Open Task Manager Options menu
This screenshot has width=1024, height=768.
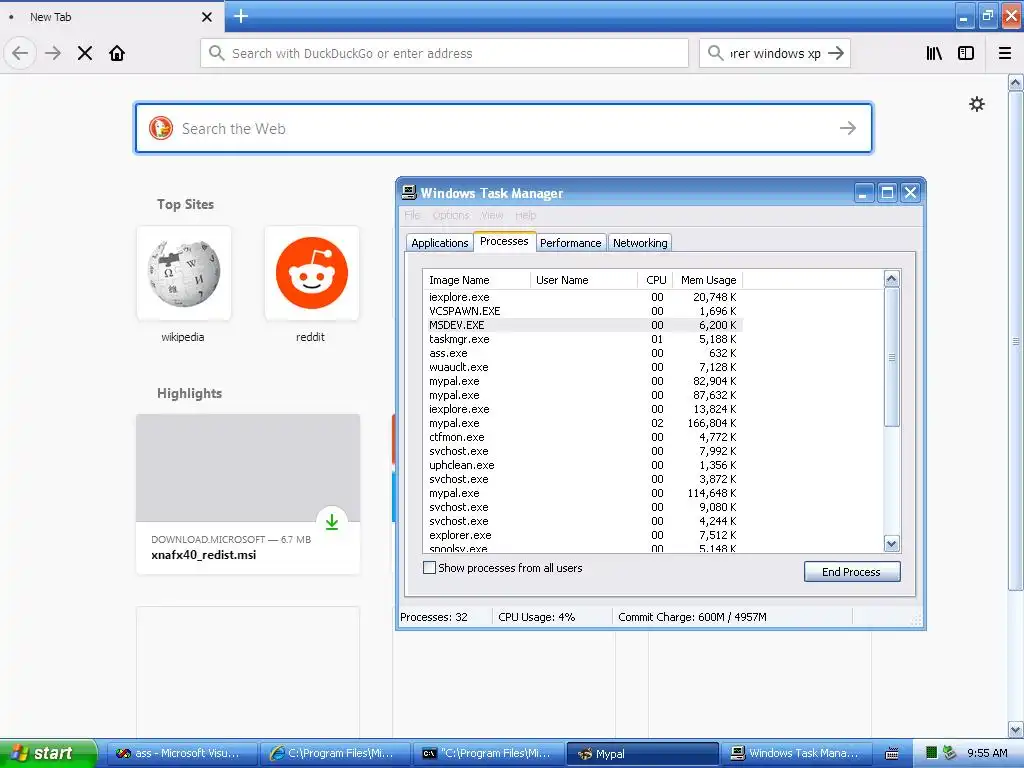tap(451, 215)
